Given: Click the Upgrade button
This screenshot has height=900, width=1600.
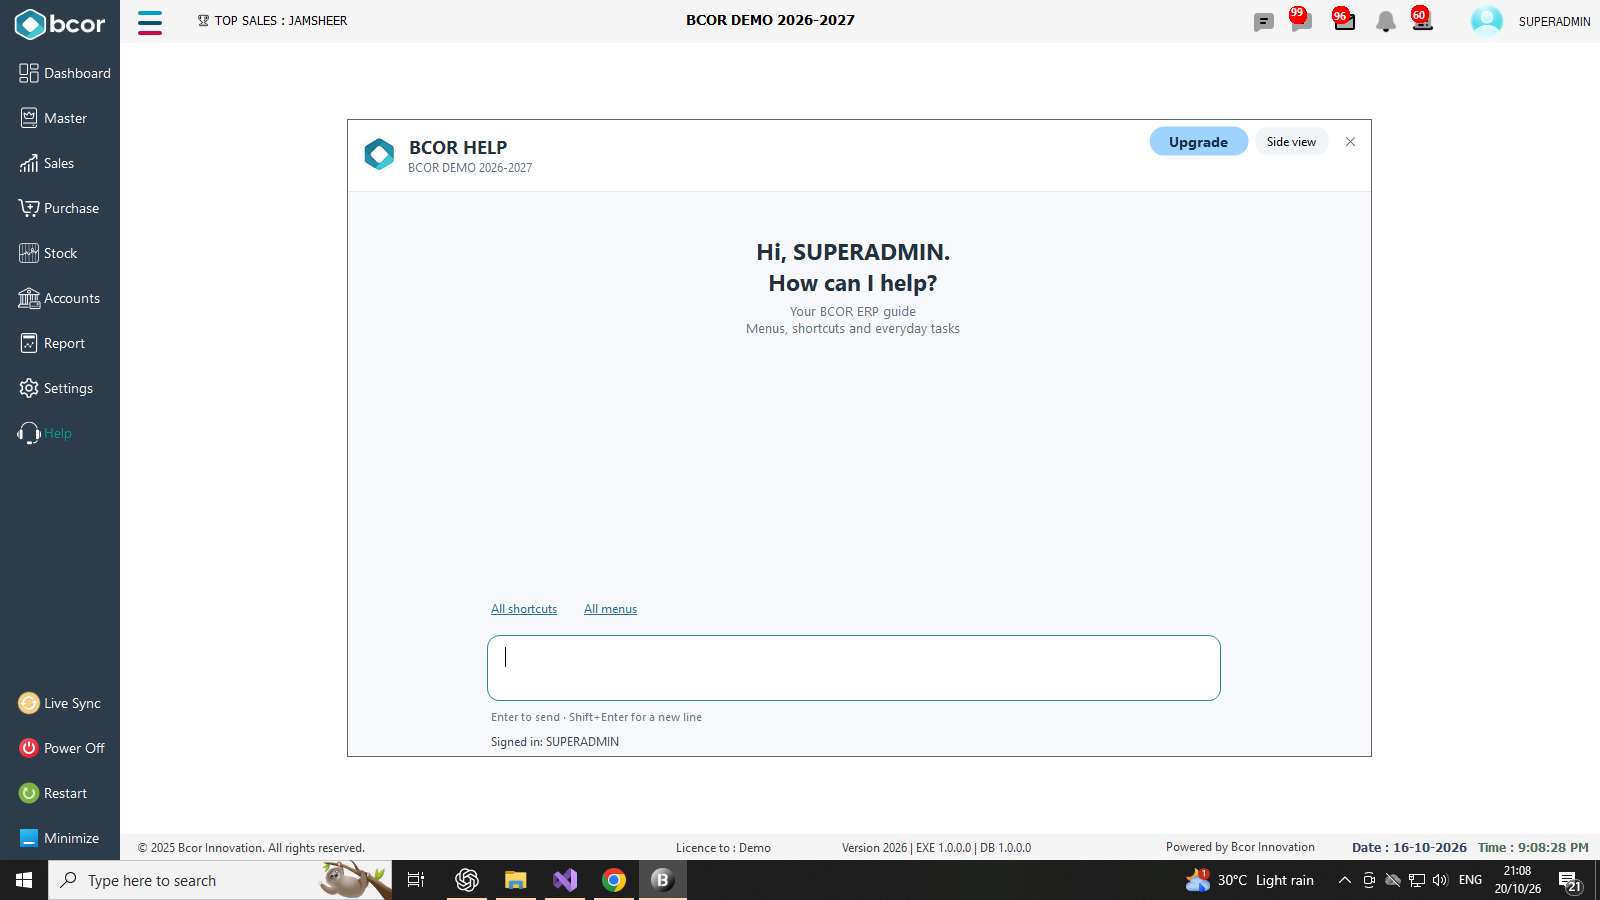Looking at the screenshot, I should pyautogui.click(x=1198, y=141).
